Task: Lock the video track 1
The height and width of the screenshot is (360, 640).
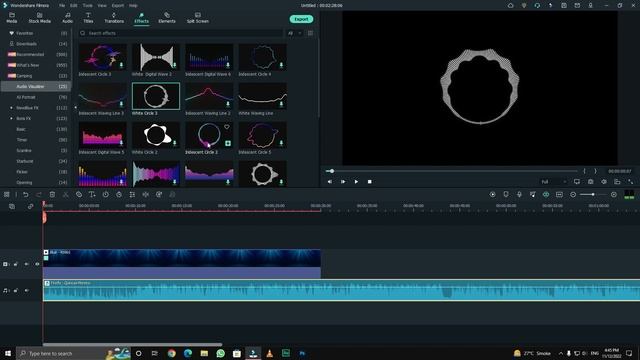Action: click(x=16, y=264)
